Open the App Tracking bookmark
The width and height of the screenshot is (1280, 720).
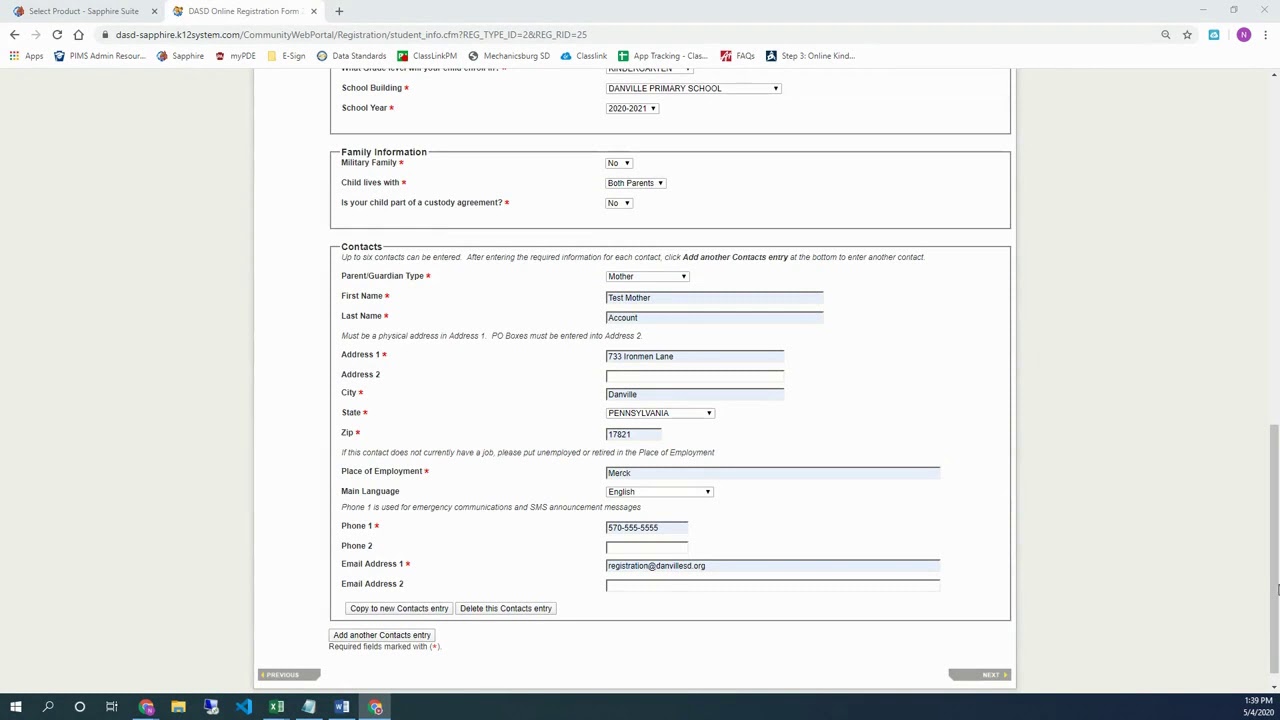click(663, 56)
